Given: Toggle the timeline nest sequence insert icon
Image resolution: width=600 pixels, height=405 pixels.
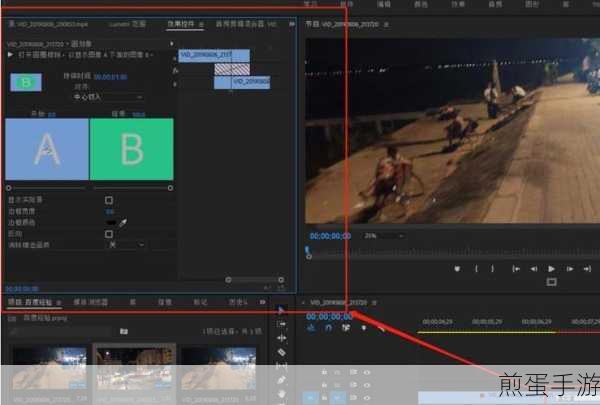Looking at the screenshot, I should [x=311, y=328].
